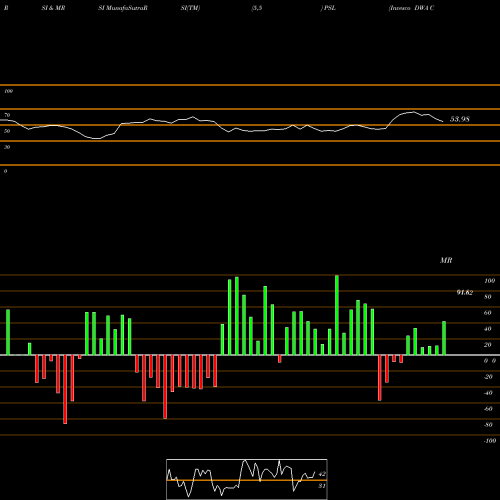Select the tallest green MR bar
500x500 pixels.
coord(337,315)
